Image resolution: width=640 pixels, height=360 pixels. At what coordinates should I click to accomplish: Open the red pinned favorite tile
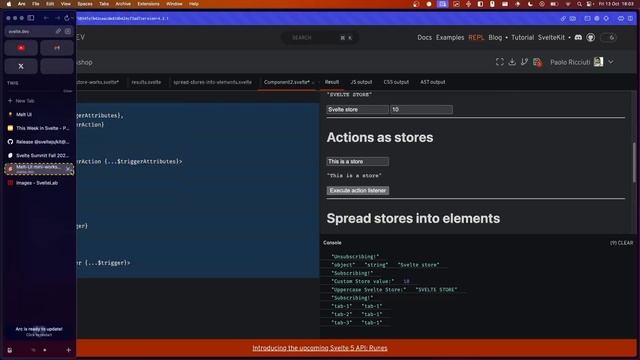click(x=21, y=48)
